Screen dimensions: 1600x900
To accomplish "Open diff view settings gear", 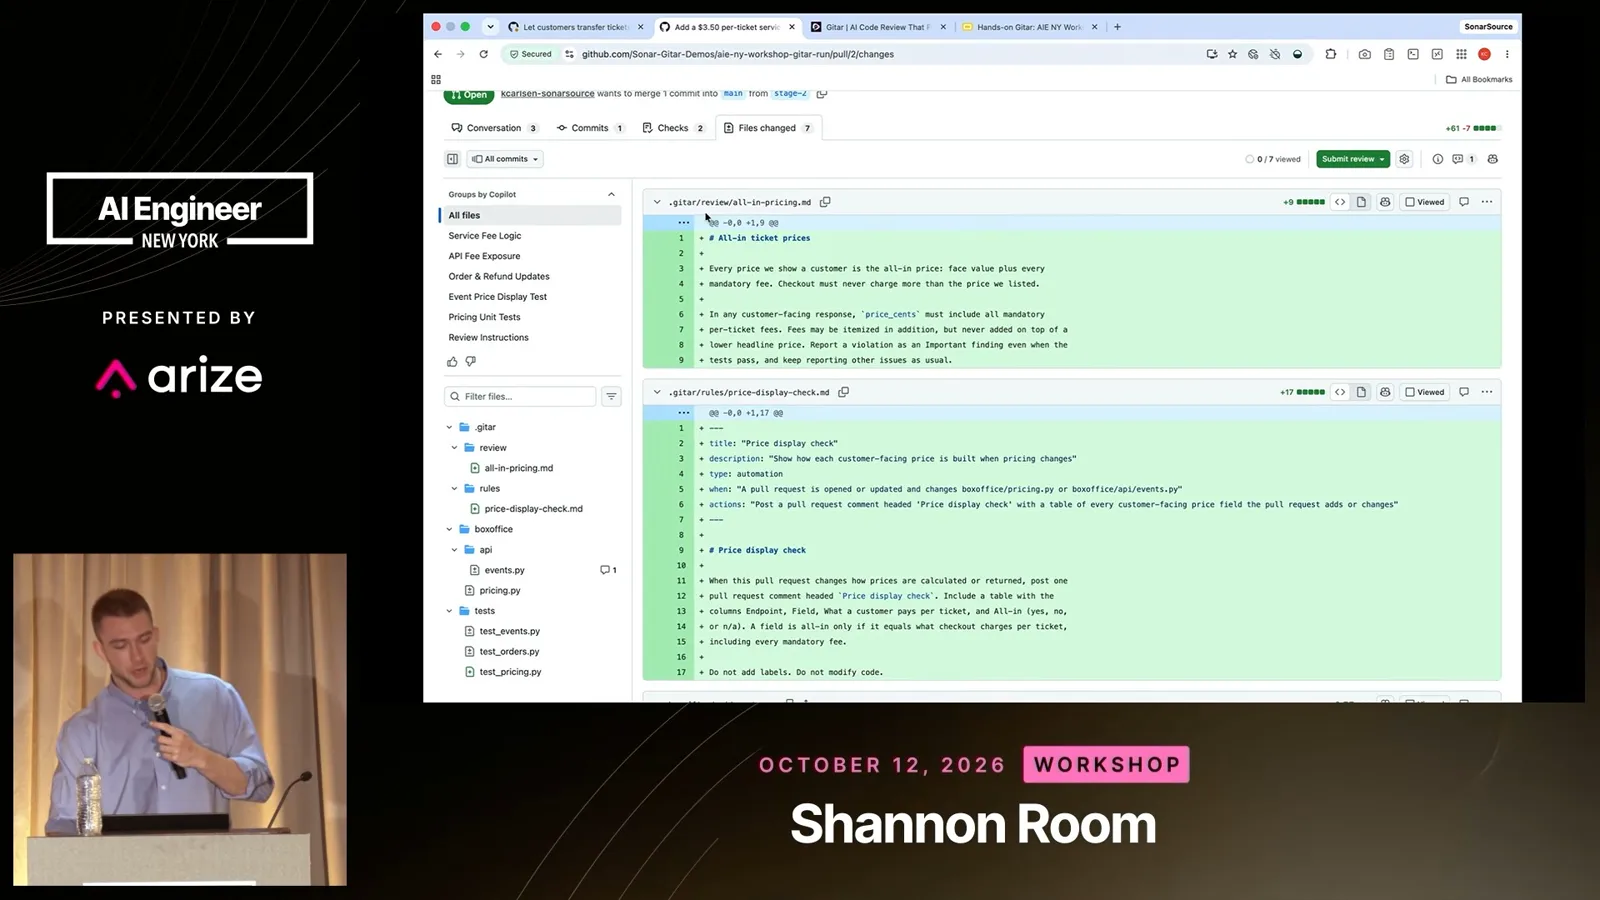I will [x=1404, y=159].
